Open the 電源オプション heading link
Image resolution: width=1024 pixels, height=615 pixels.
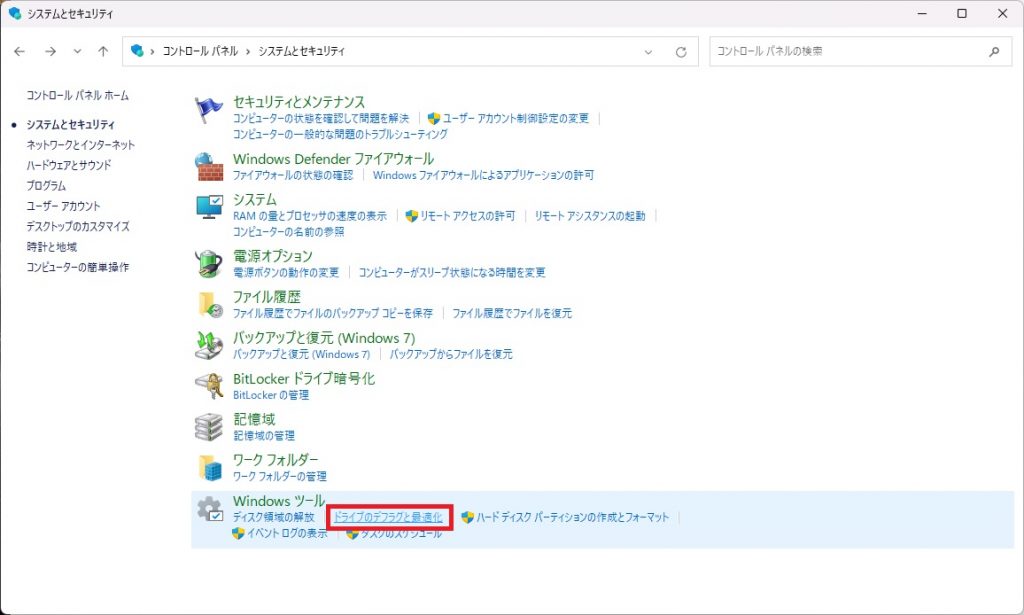[x=273, y=256]
